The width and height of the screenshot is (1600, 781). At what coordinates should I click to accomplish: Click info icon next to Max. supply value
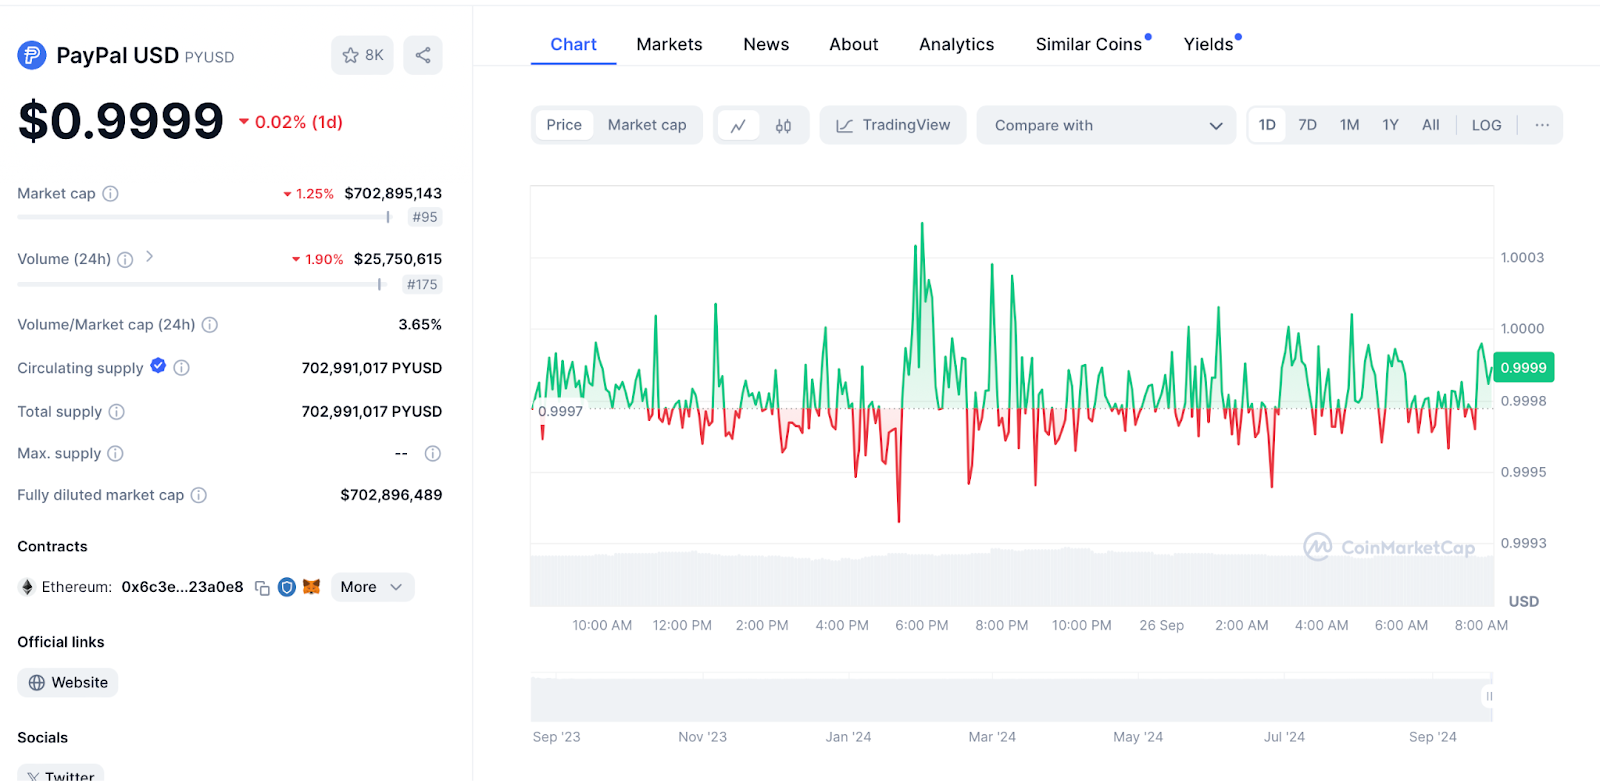(x=433, y=454)
